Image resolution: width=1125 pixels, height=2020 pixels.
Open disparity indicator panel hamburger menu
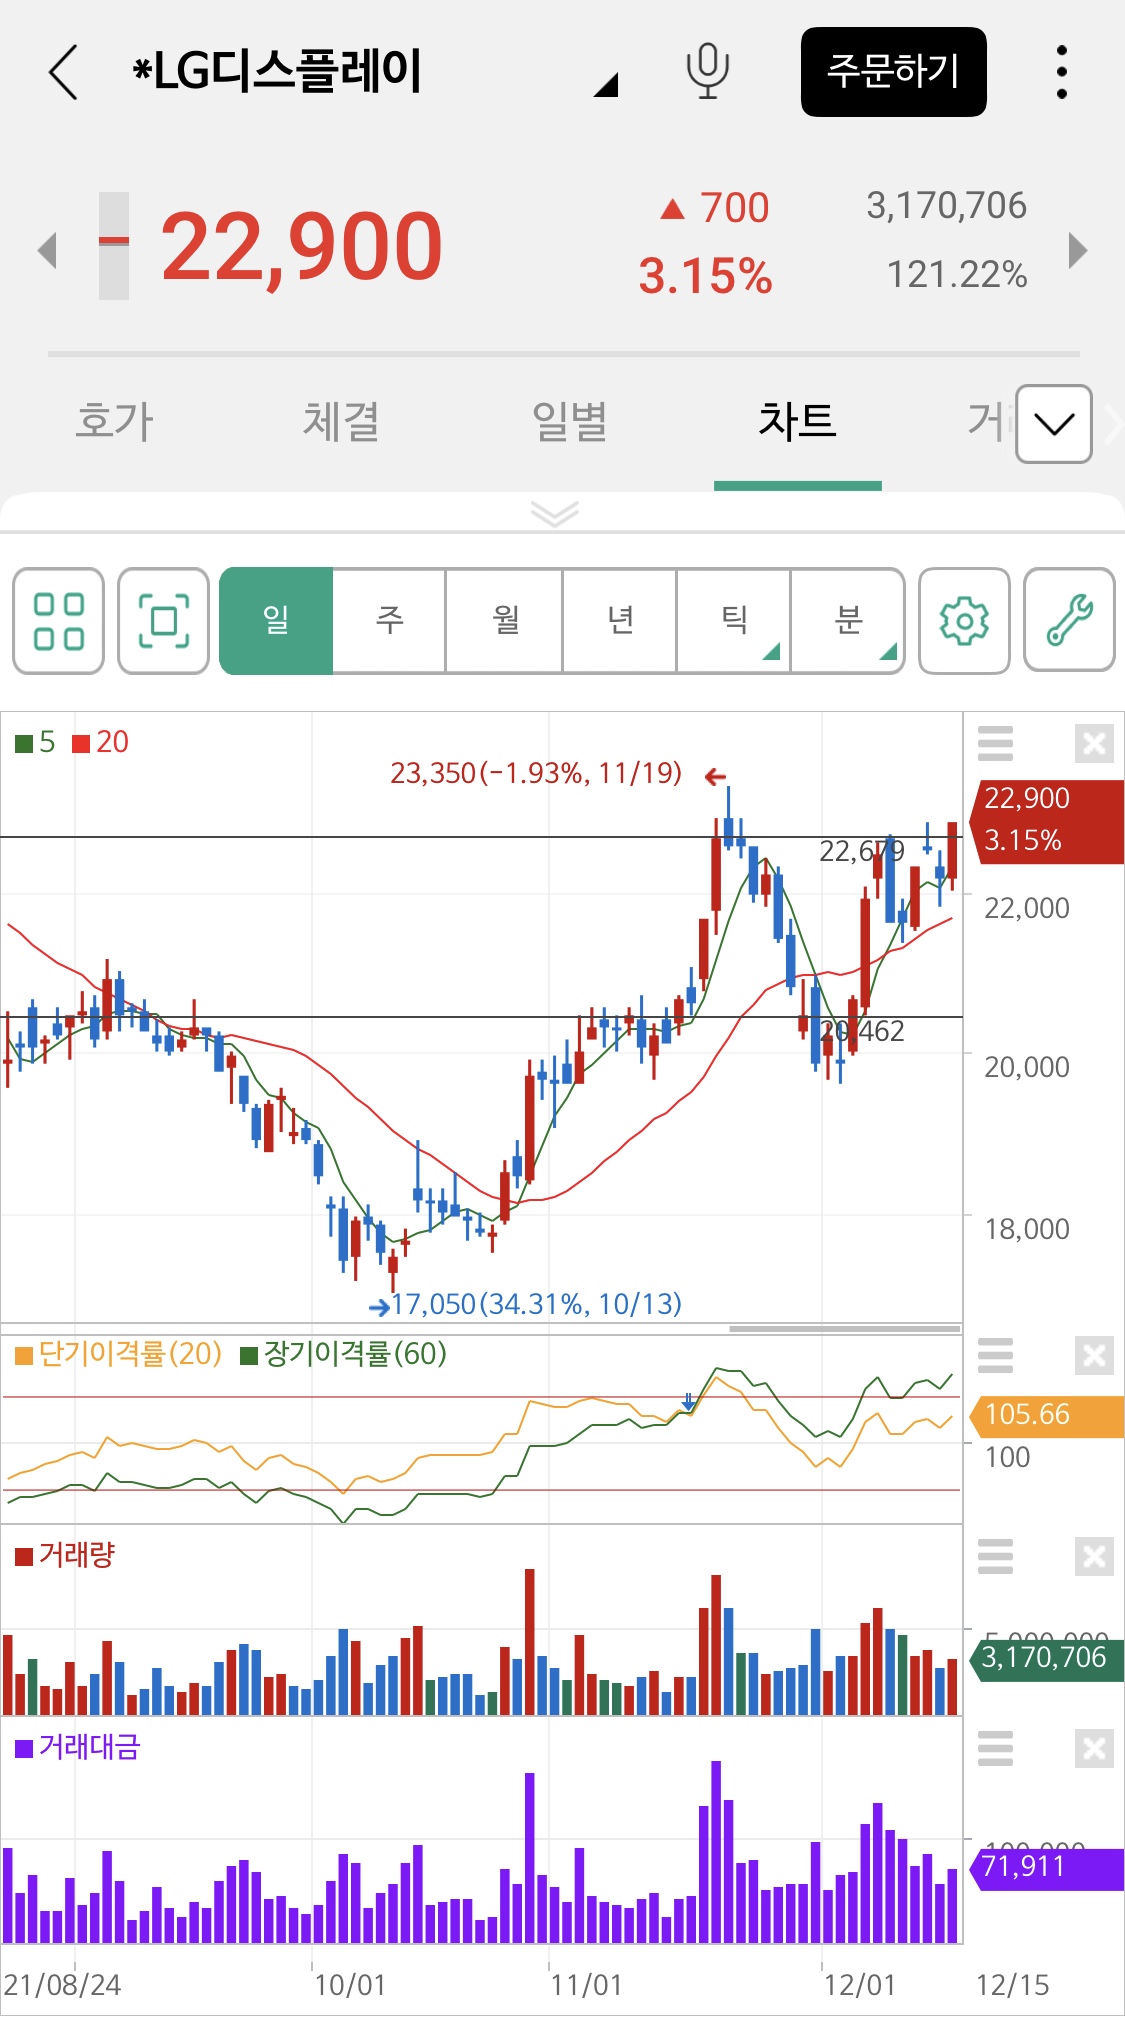point(995,1356)
